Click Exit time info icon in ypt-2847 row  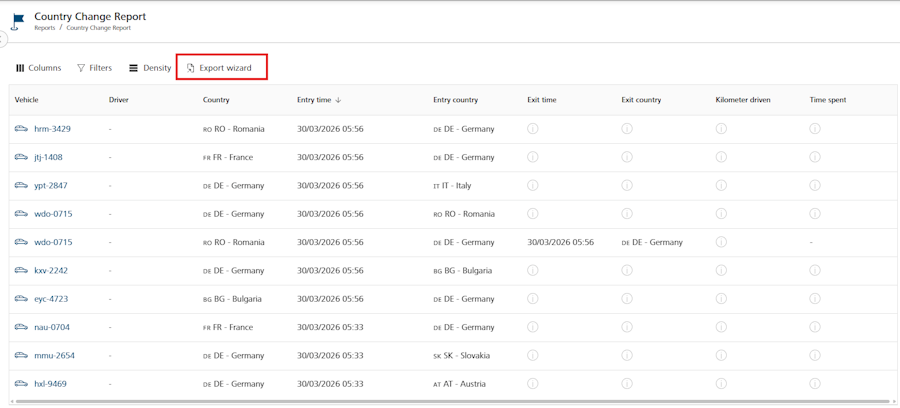[x=533, y=185]
